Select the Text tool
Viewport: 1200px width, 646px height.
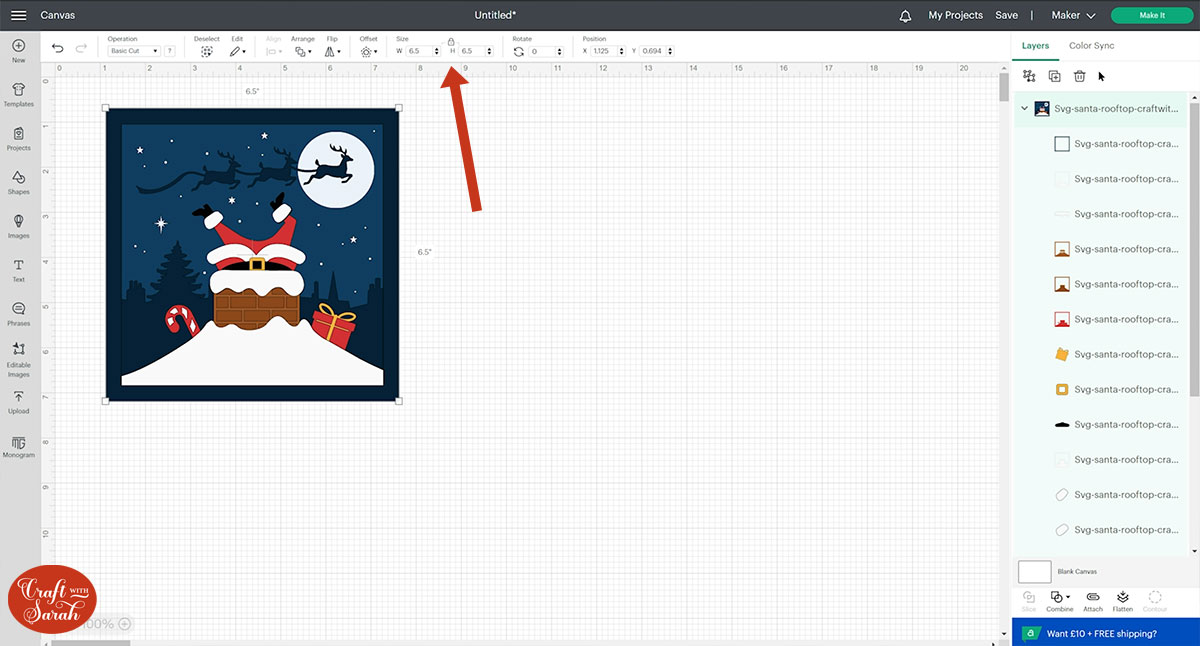18,270
